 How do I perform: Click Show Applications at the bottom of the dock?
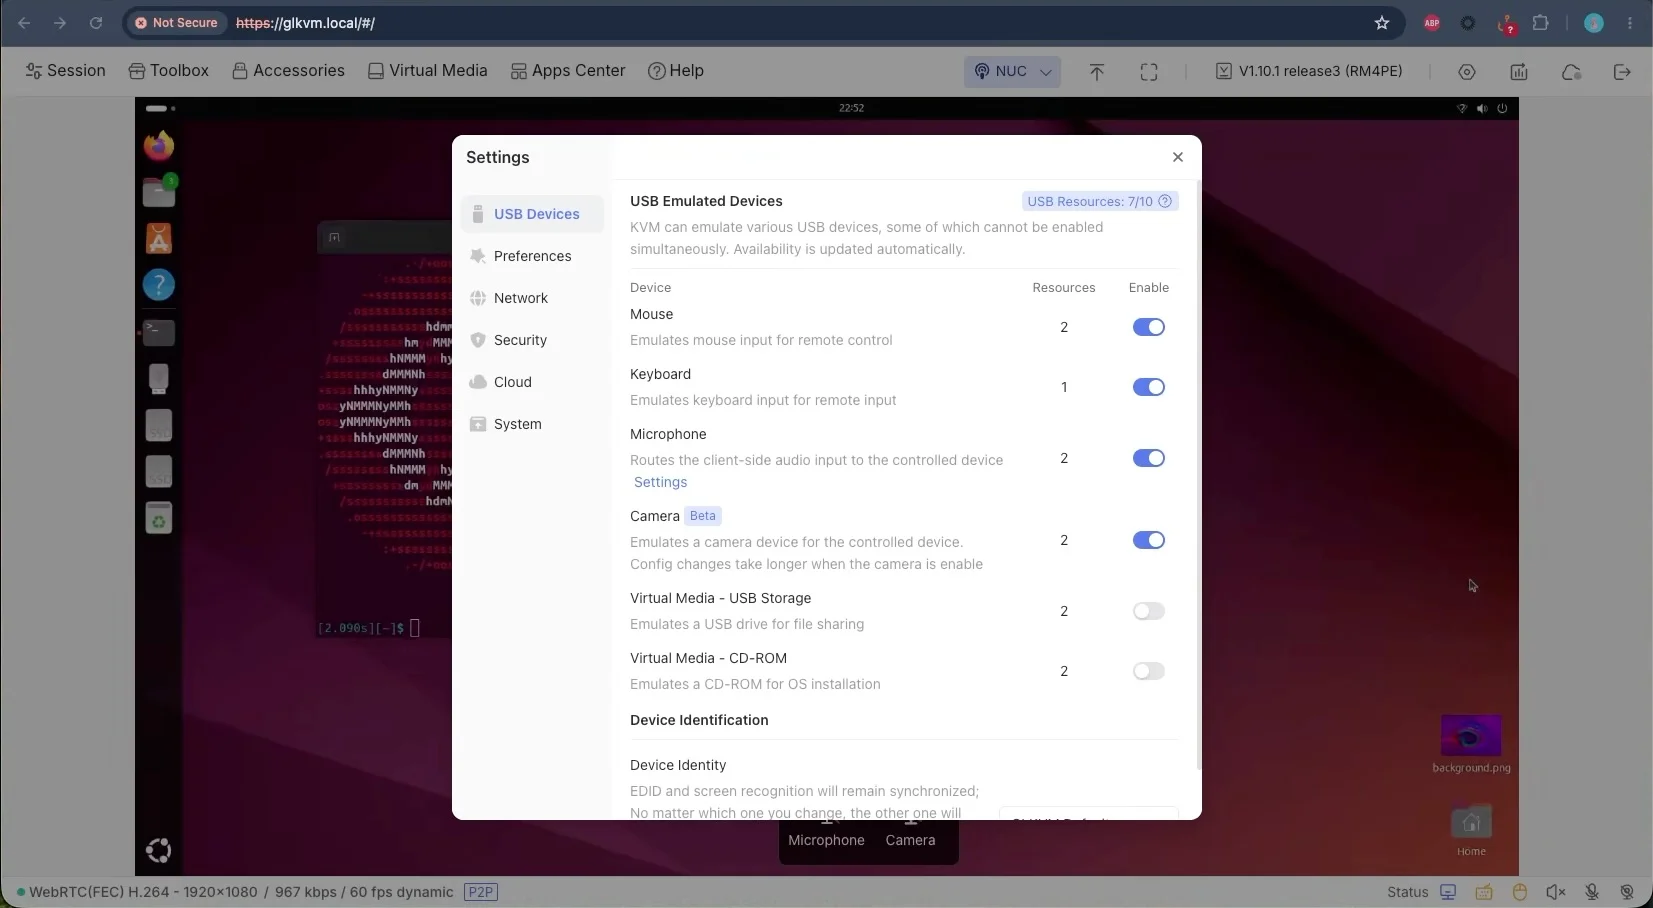point(159,851)
